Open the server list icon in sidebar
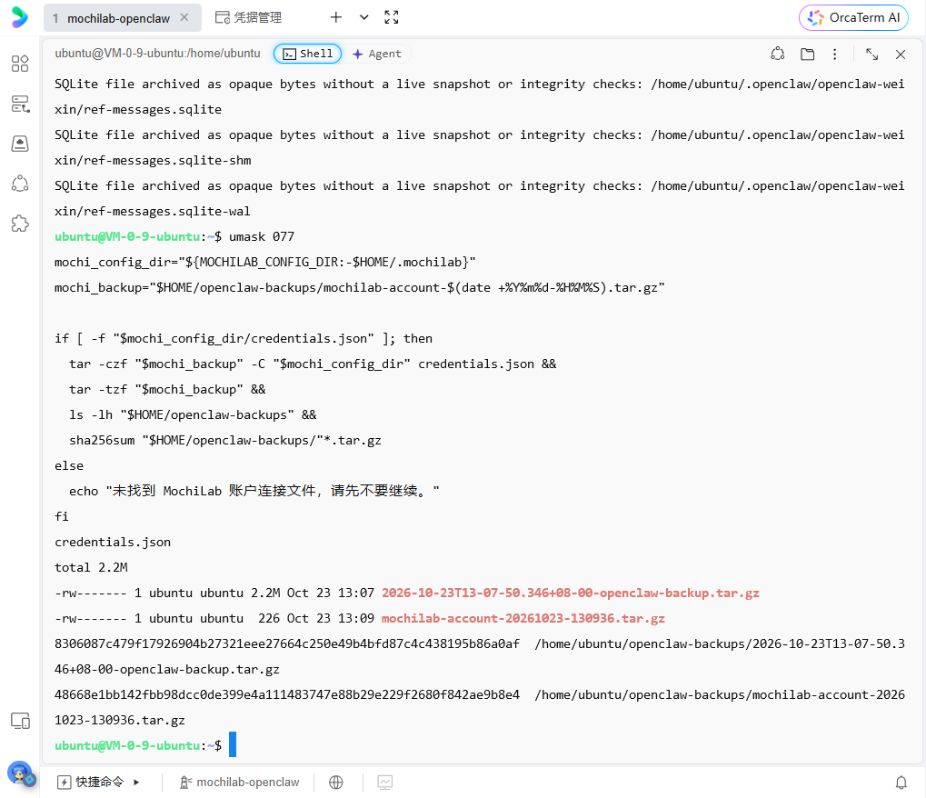 pyautogui.click(x=20, y=104)
